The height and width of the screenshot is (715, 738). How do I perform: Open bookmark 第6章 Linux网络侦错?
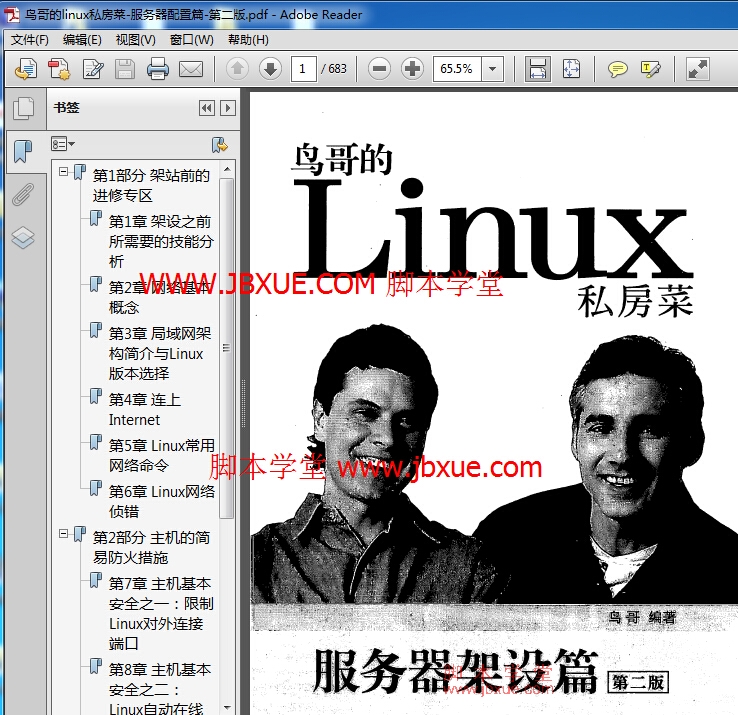[161, 501]
